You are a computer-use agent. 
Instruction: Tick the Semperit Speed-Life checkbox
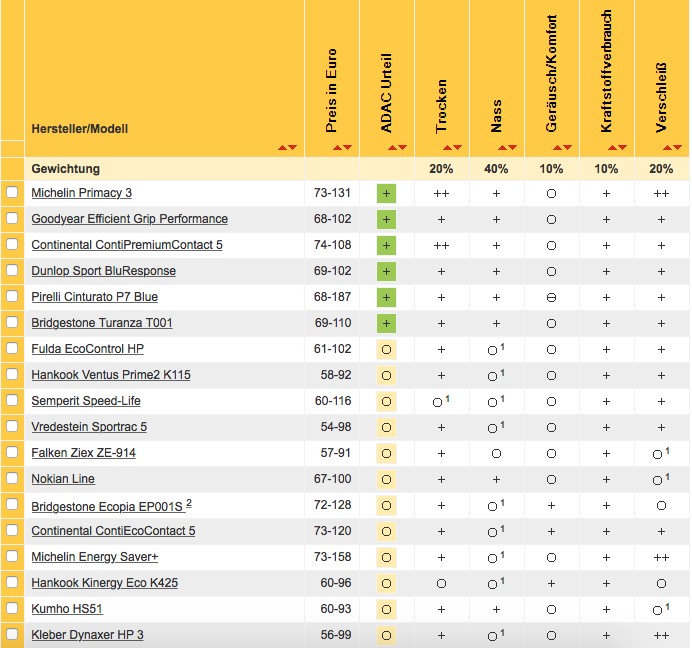(12, 400)
